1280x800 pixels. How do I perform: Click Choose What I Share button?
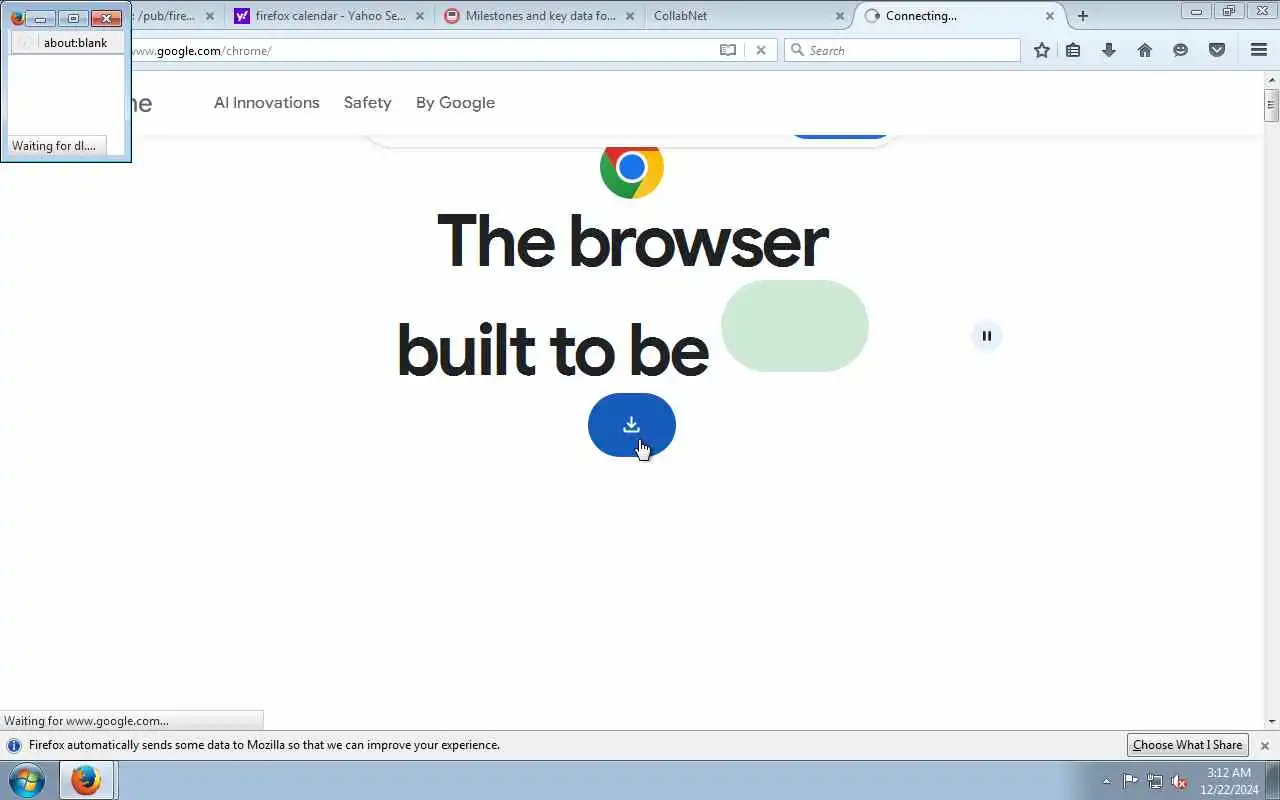[1188, 745]
